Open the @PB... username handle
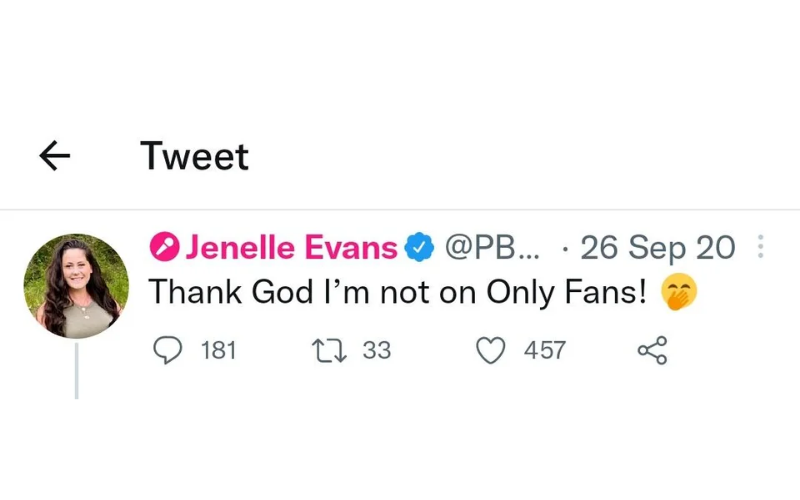This screenshot has width=800, height=500. click(492, 247)
